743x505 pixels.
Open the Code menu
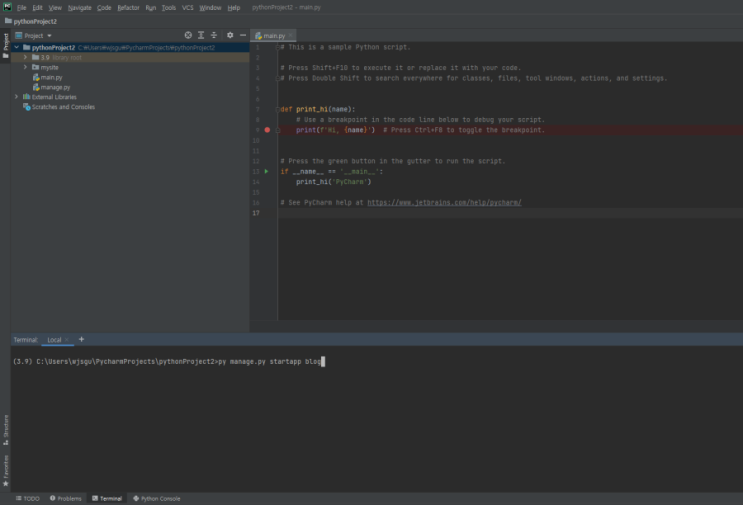point(104,8)
